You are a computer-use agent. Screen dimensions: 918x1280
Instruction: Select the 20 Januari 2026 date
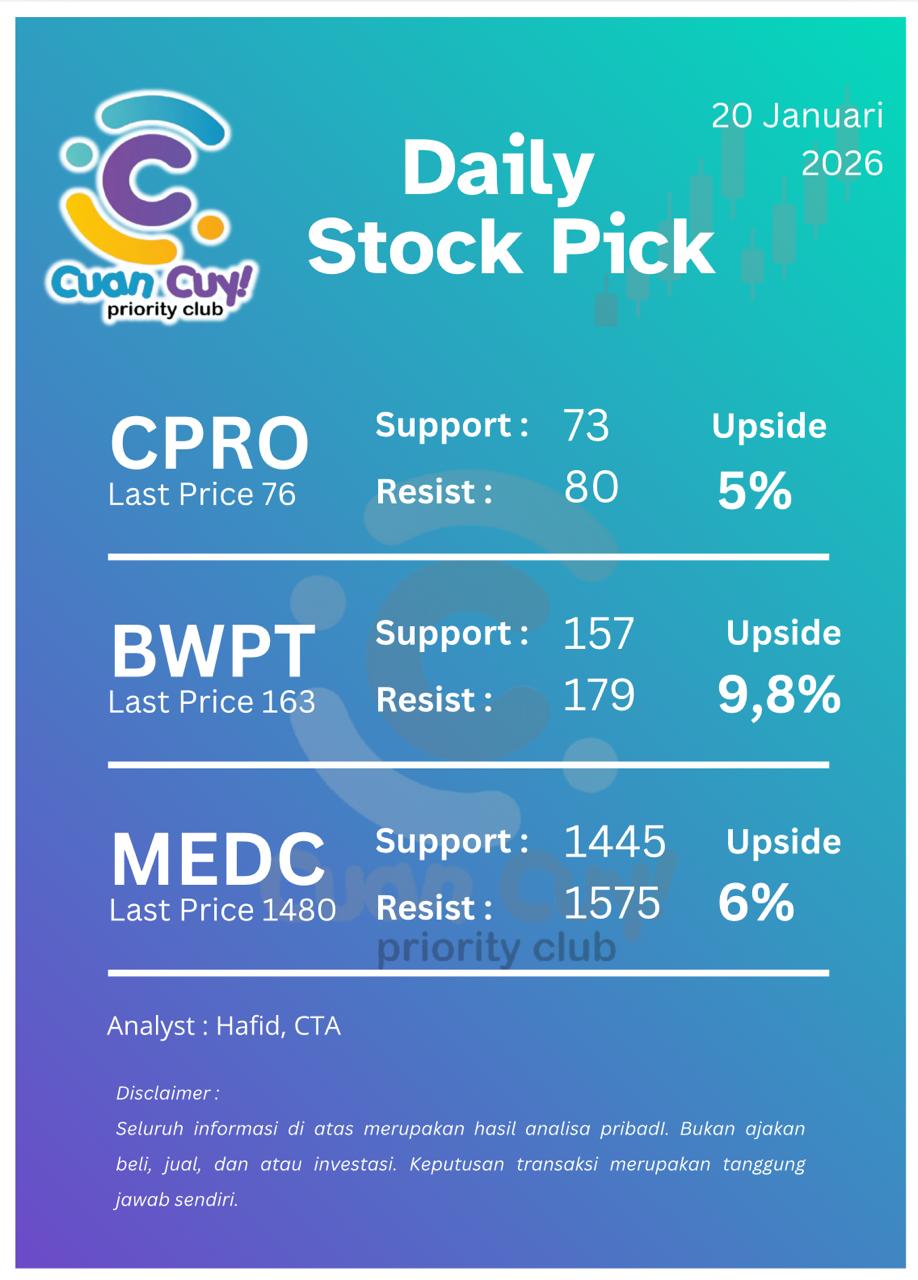pyautogui.click(x=797, y=139)
